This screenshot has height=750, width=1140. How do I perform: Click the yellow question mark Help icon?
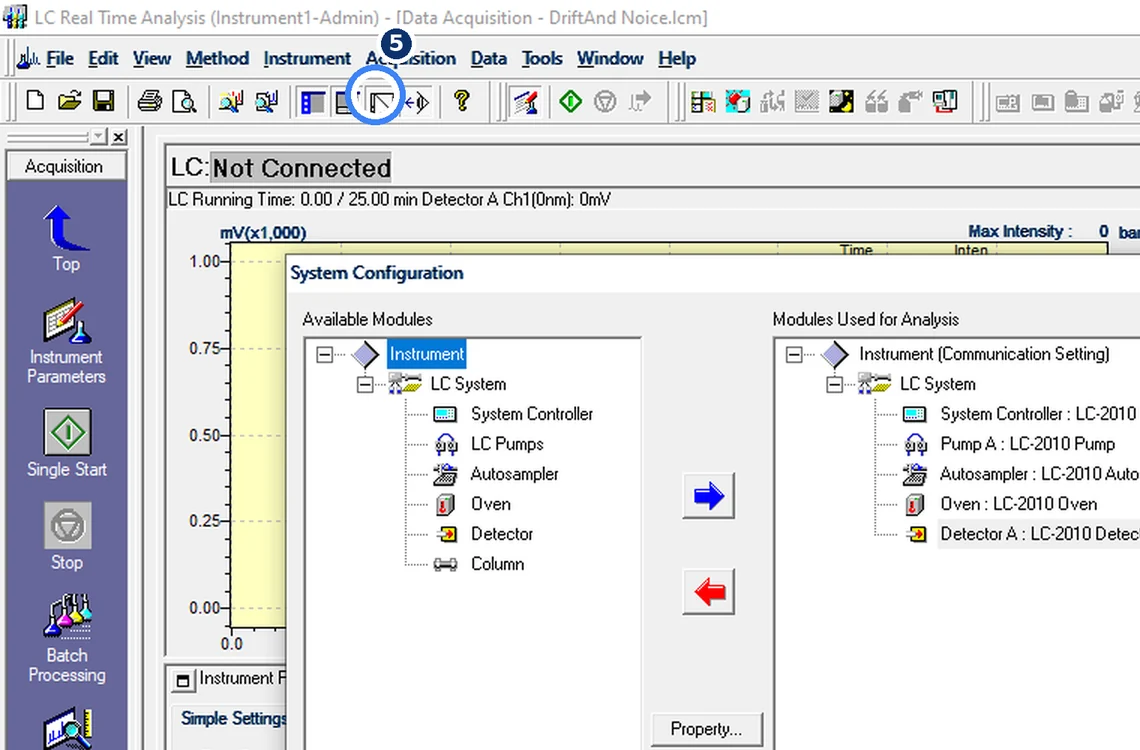(461, 101)
